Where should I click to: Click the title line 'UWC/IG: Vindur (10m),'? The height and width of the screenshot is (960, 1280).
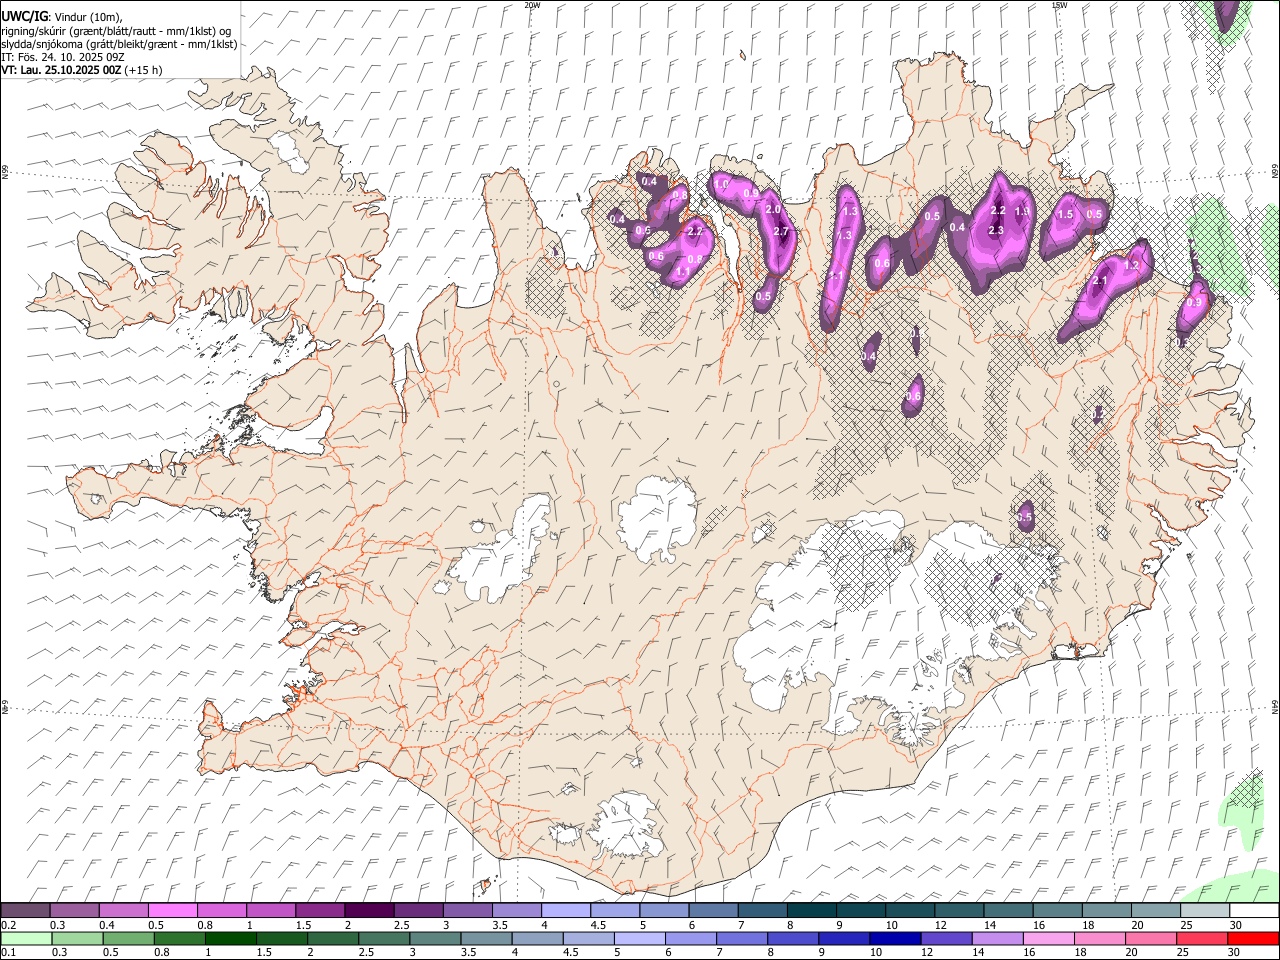click(x=62, y=16)
